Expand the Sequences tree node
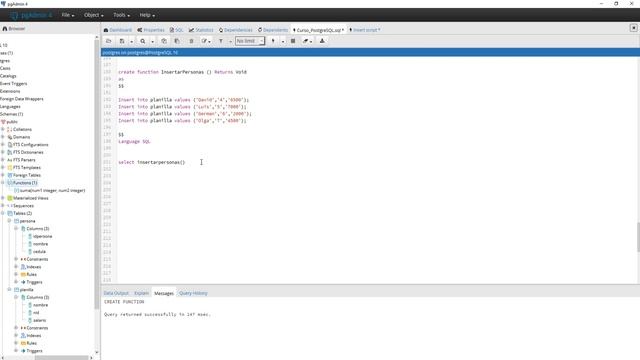The image size is (640, 360). click(3, 206)
